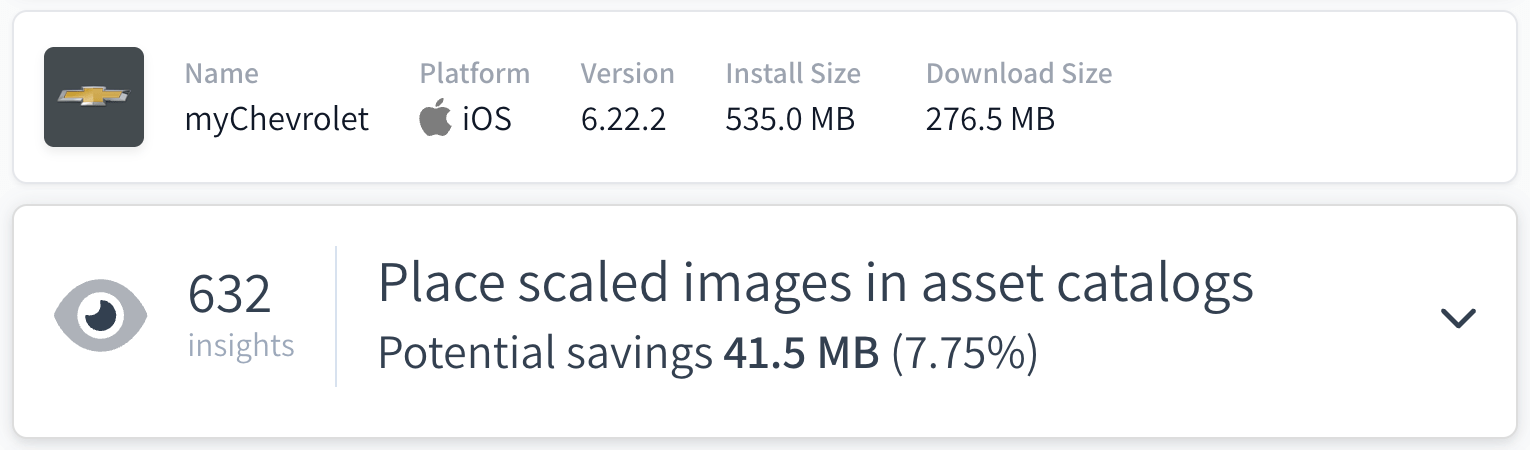Click version number 6.22.2
The image size is (1530, 450).
623,120
